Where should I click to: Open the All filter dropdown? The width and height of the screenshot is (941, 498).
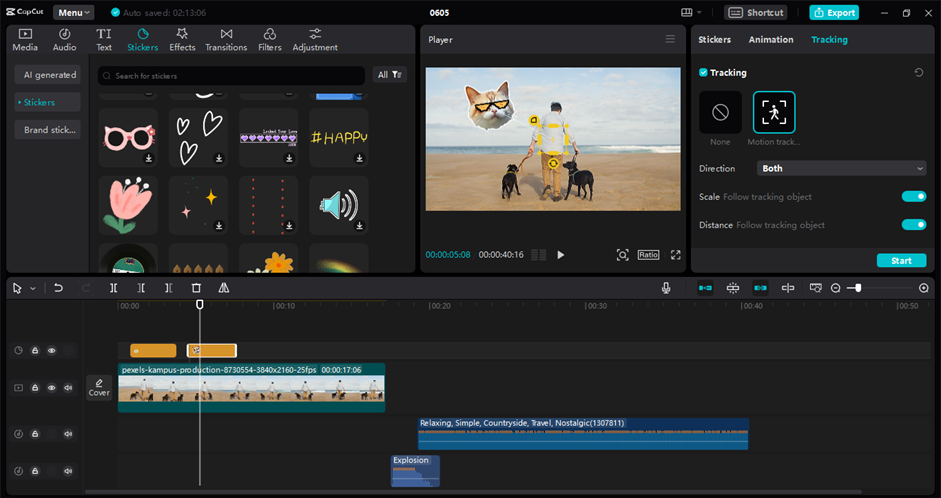click(x=389, y=75)
